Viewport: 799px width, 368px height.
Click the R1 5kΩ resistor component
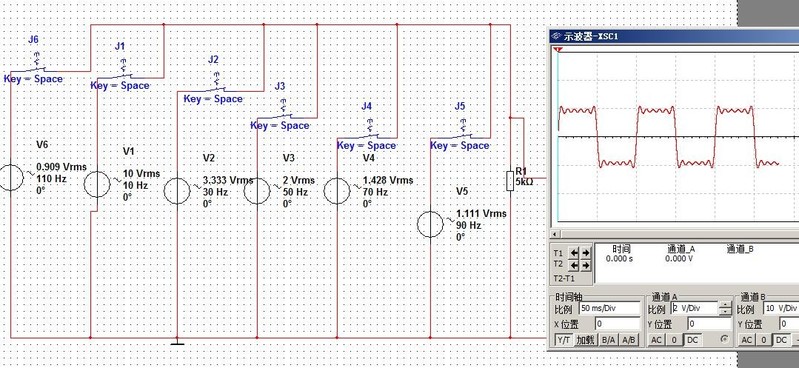pyautogui.click(x=510, y=181)
